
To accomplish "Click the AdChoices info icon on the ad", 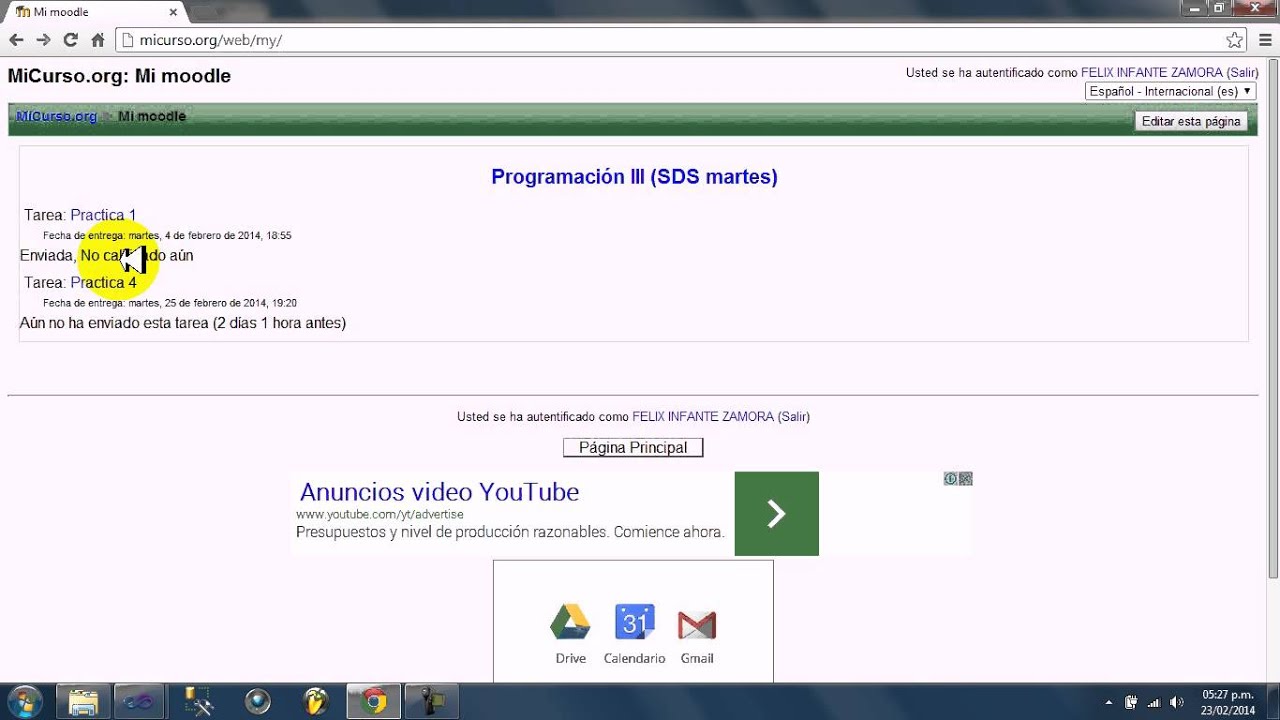I will tap(951, 479).
